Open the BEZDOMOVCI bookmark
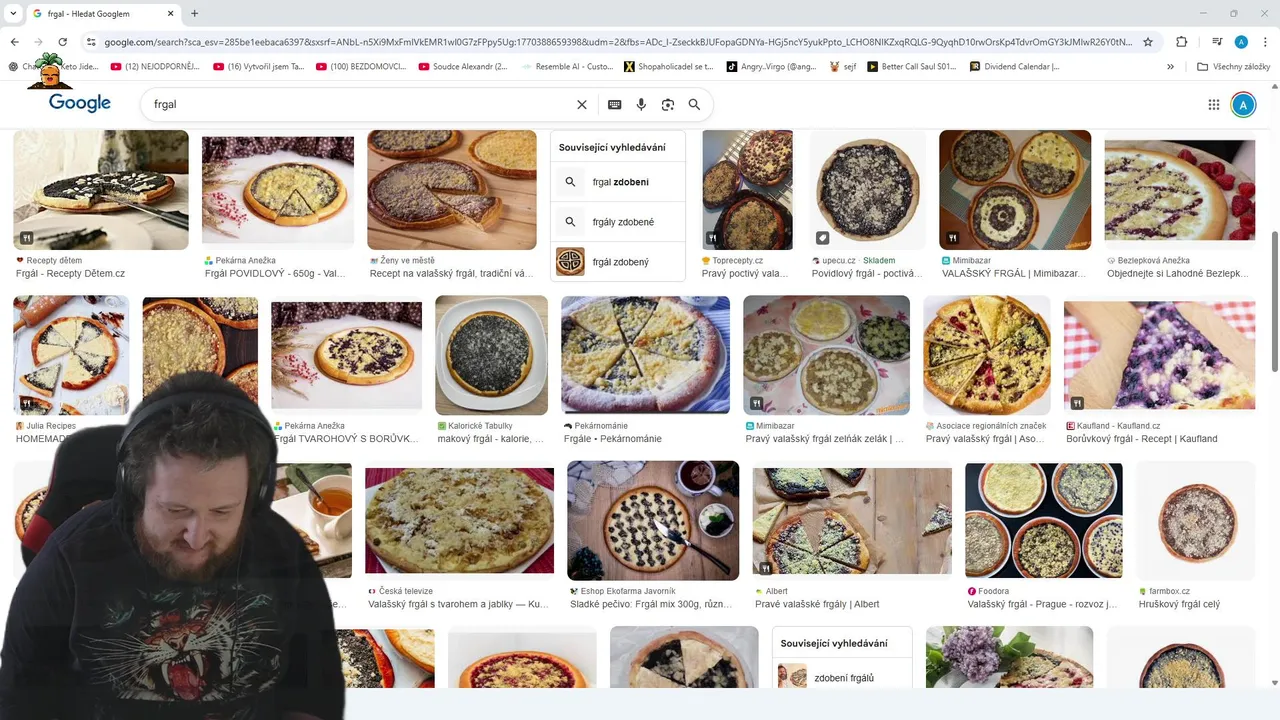 pos(361,67)
